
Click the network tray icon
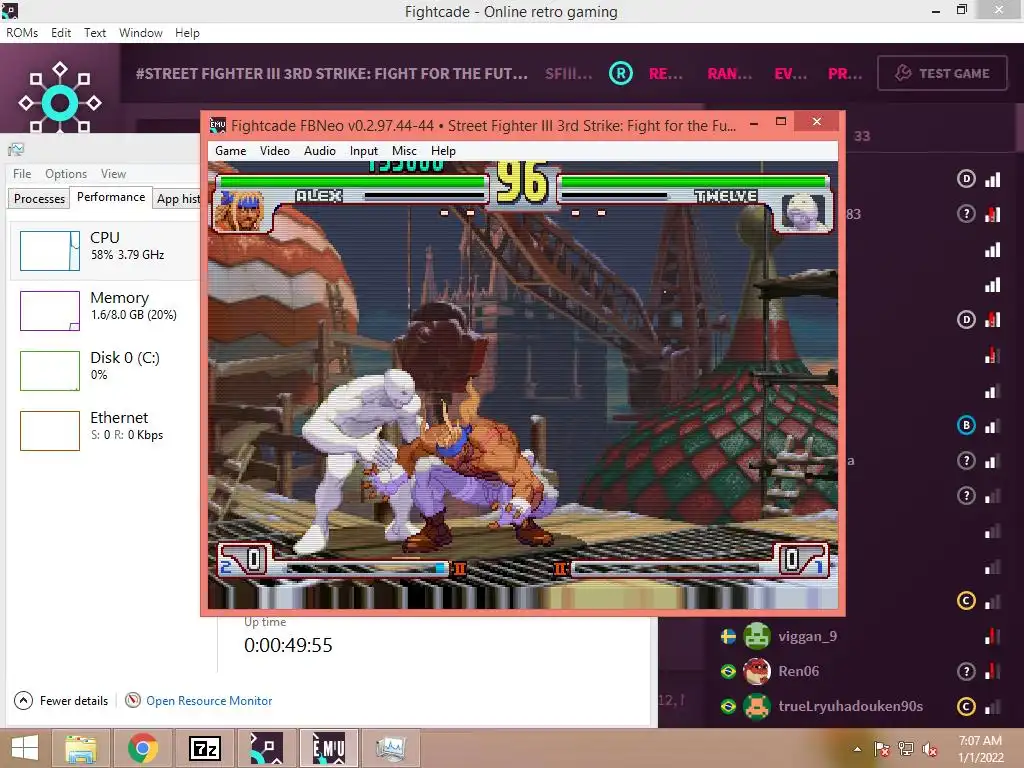click(x=906, y=749)
